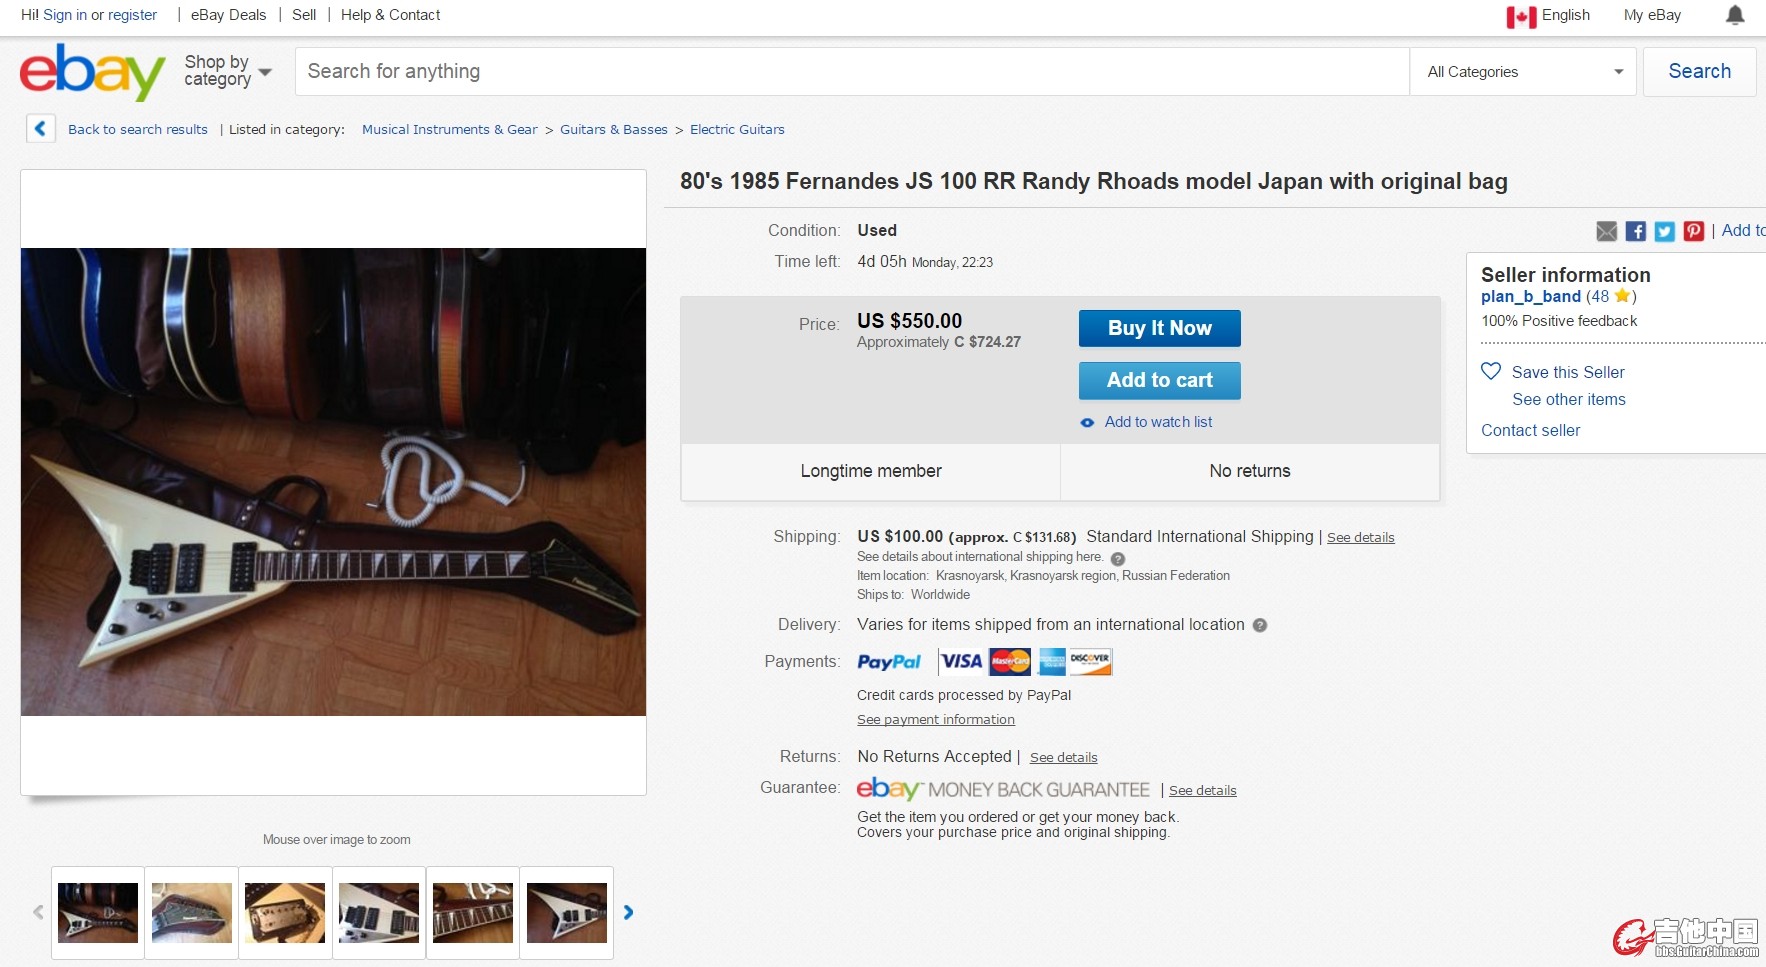This screenshot has height=967, width=1766.
Task: Pin listing on Pinterest
Action: pos(1693,231)
